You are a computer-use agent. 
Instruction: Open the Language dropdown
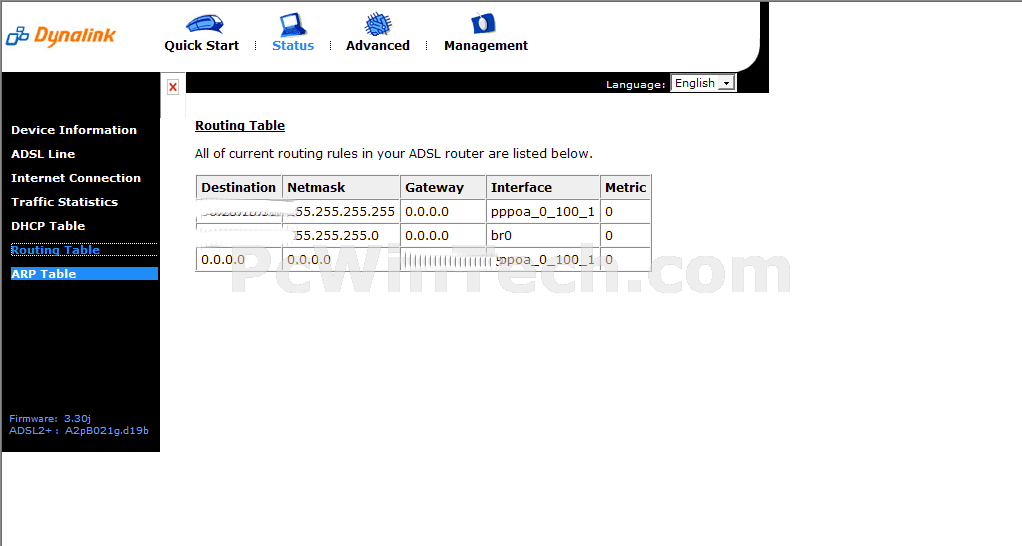[703, 83]
